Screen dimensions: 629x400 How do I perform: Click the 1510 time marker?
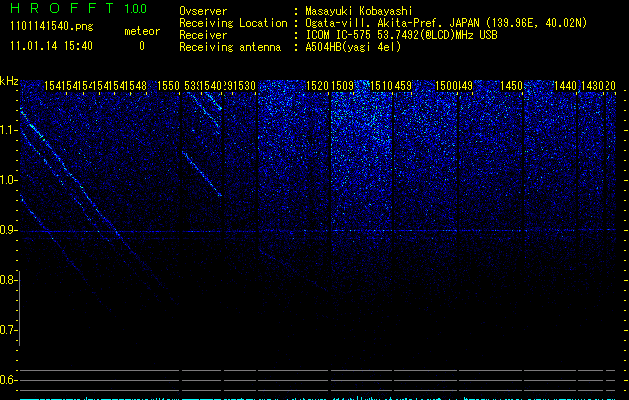click(381, 86)
